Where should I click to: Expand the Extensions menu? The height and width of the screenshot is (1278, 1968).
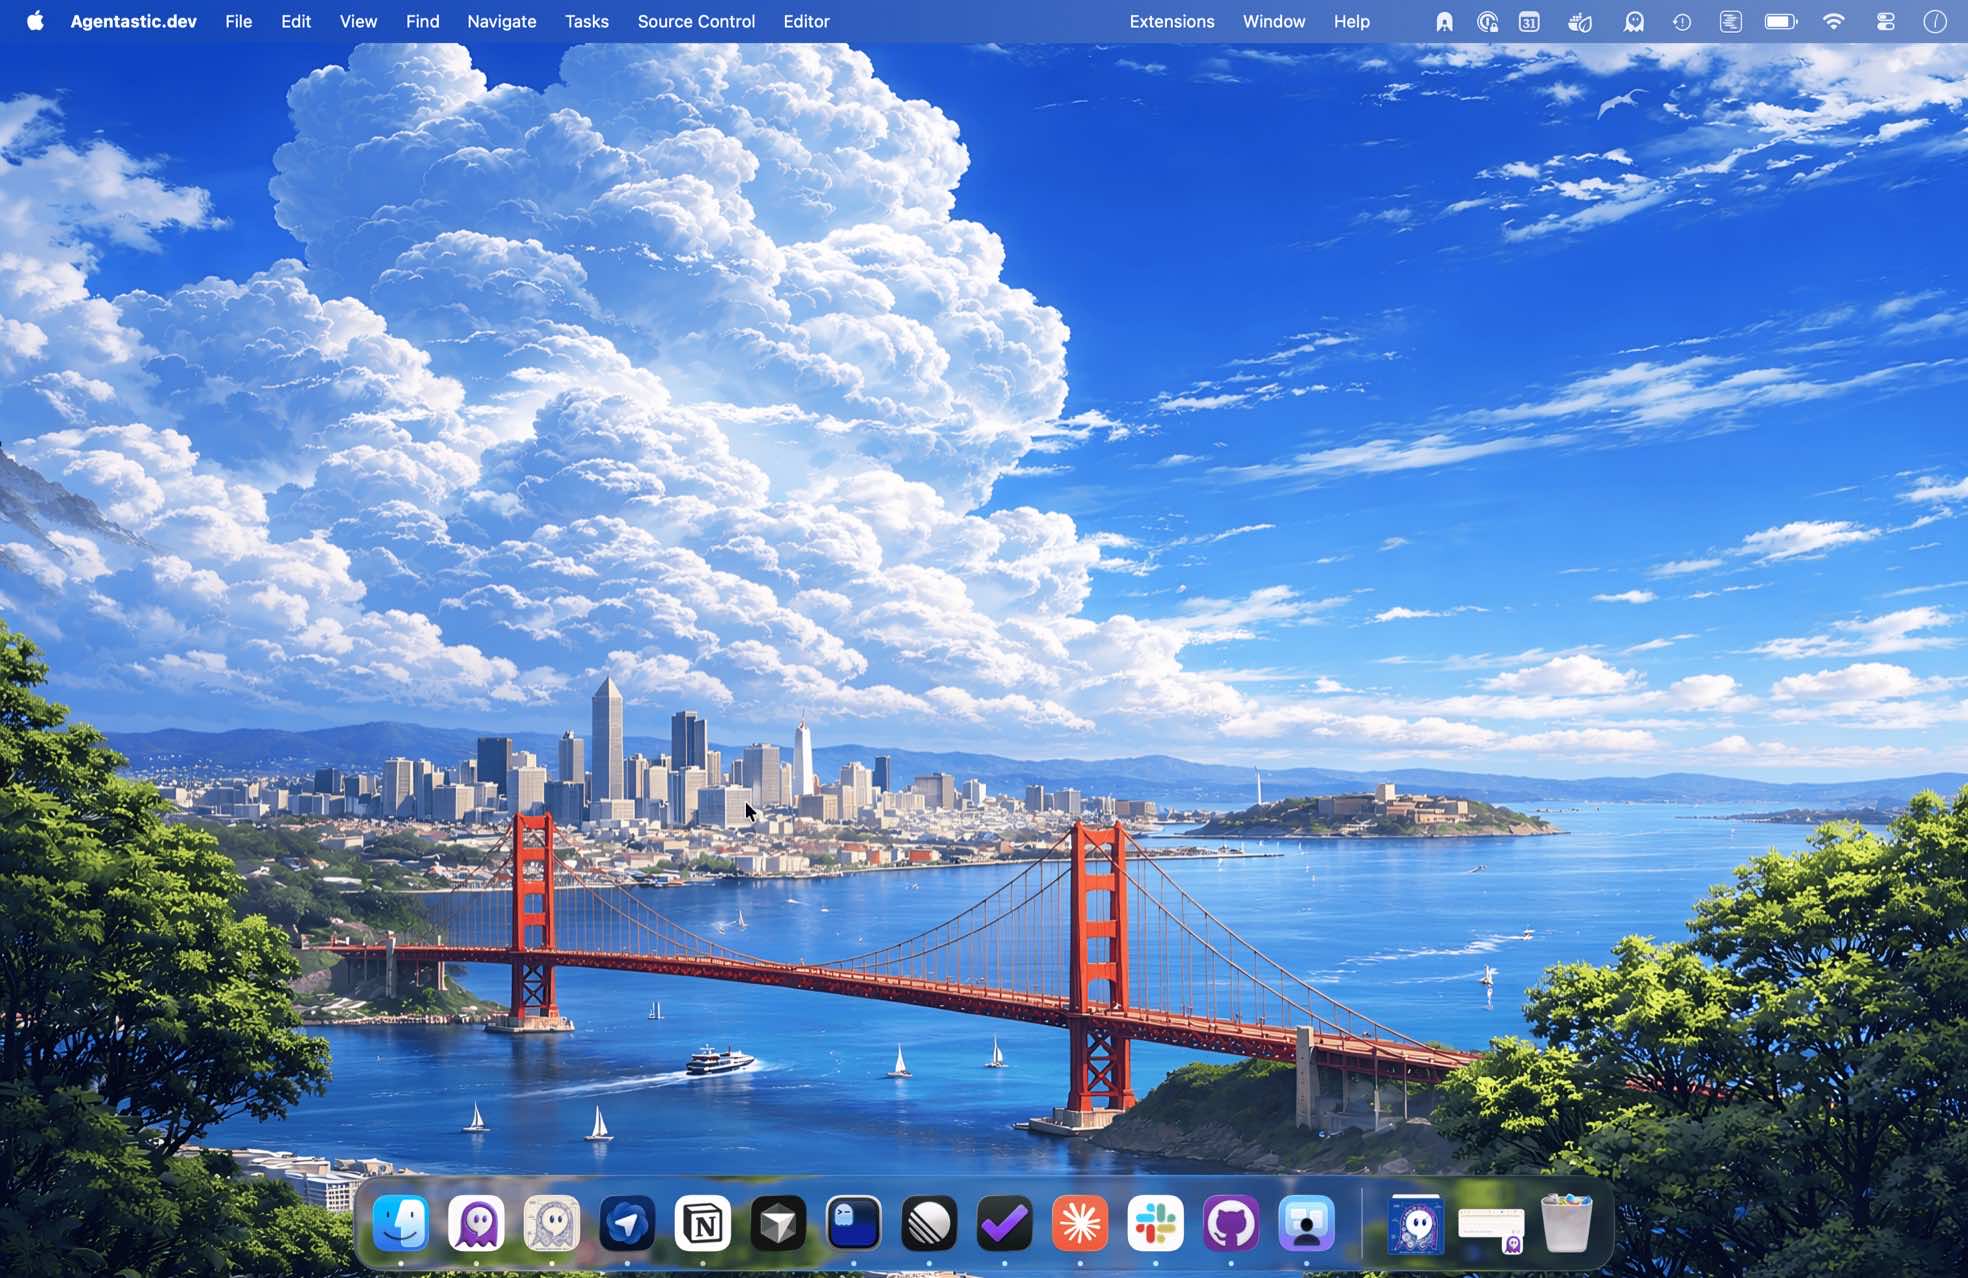1171,22
